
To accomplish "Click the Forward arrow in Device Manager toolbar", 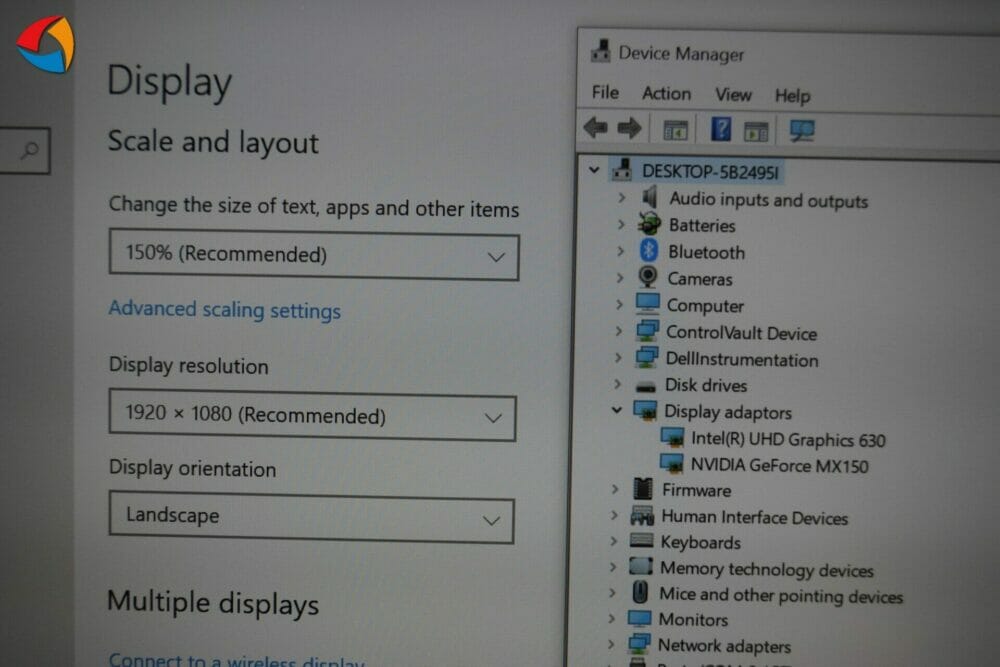I will coord(629,129).
